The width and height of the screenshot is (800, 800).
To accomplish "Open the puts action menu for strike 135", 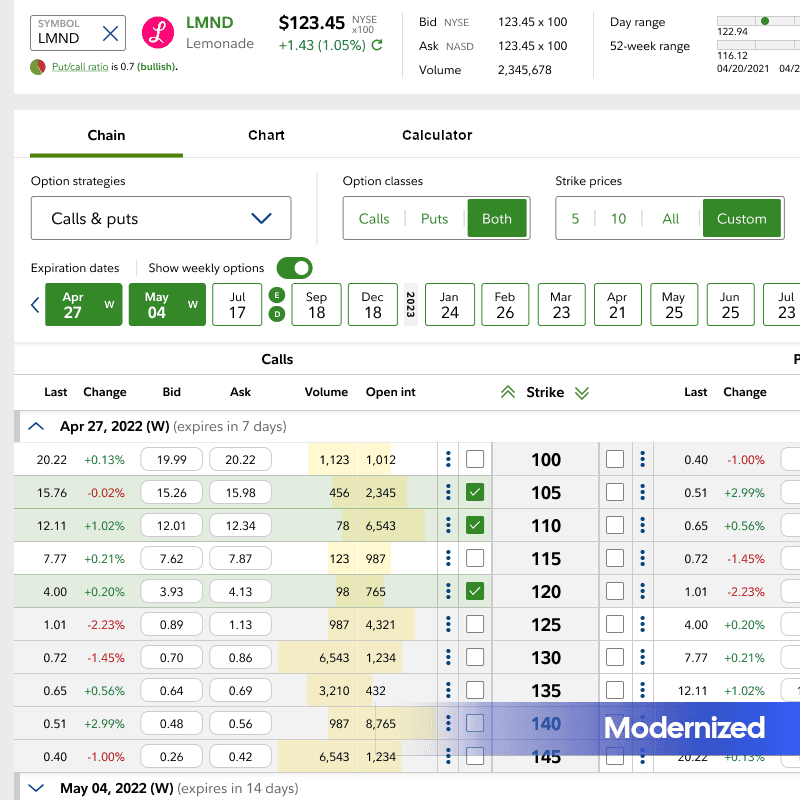I will point(642,690).
